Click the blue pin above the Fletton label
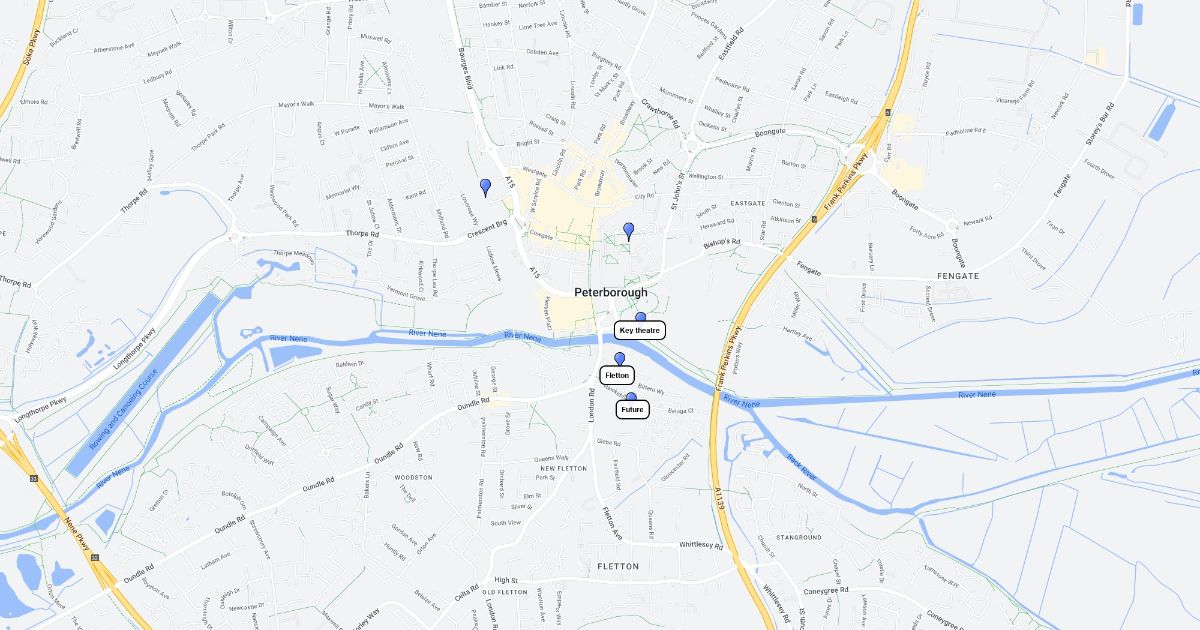 coord(619,359)
